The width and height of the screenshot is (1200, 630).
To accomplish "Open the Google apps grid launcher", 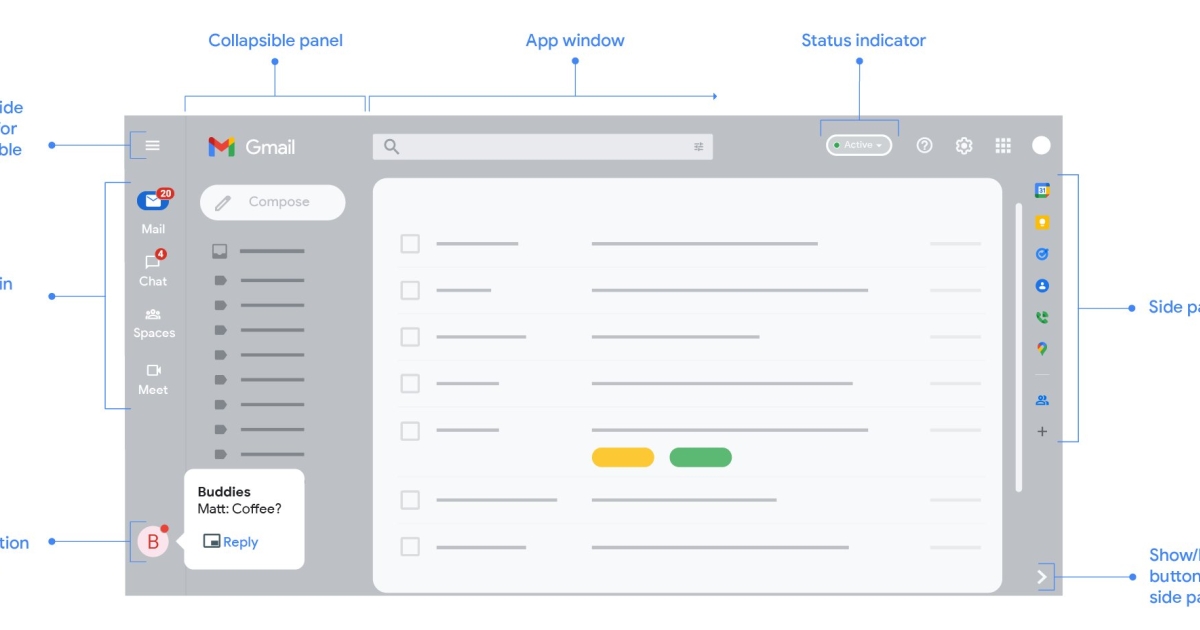I will [1003, 146].
